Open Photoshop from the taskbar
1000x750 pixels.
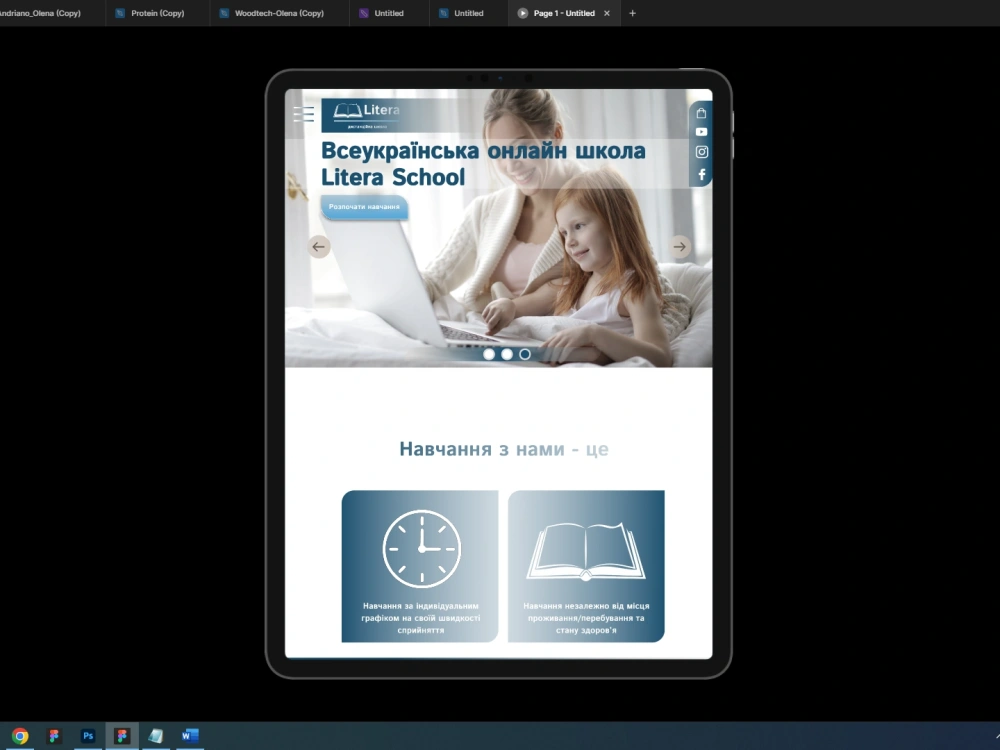click(x=88, y=736)
